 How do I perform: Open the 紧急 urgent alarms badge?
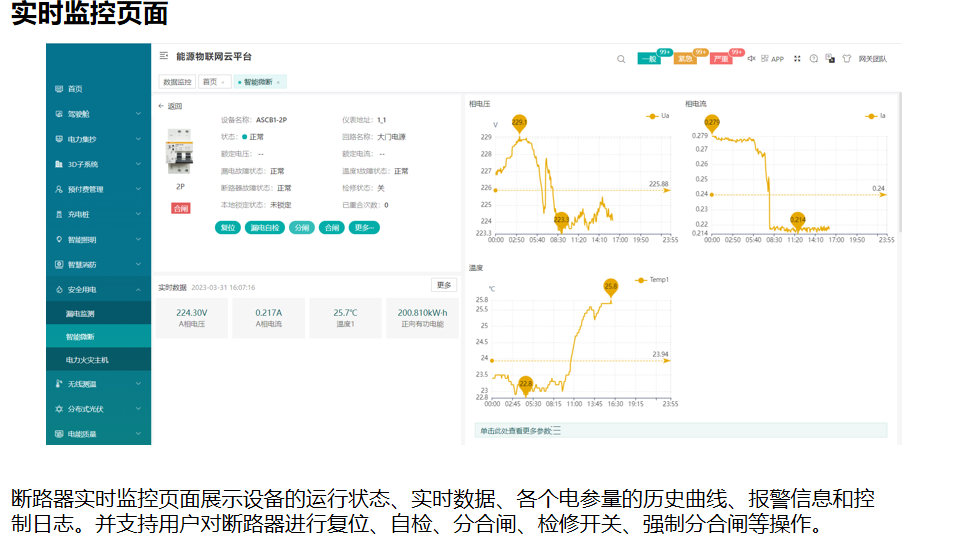click(x=685, y=59)
